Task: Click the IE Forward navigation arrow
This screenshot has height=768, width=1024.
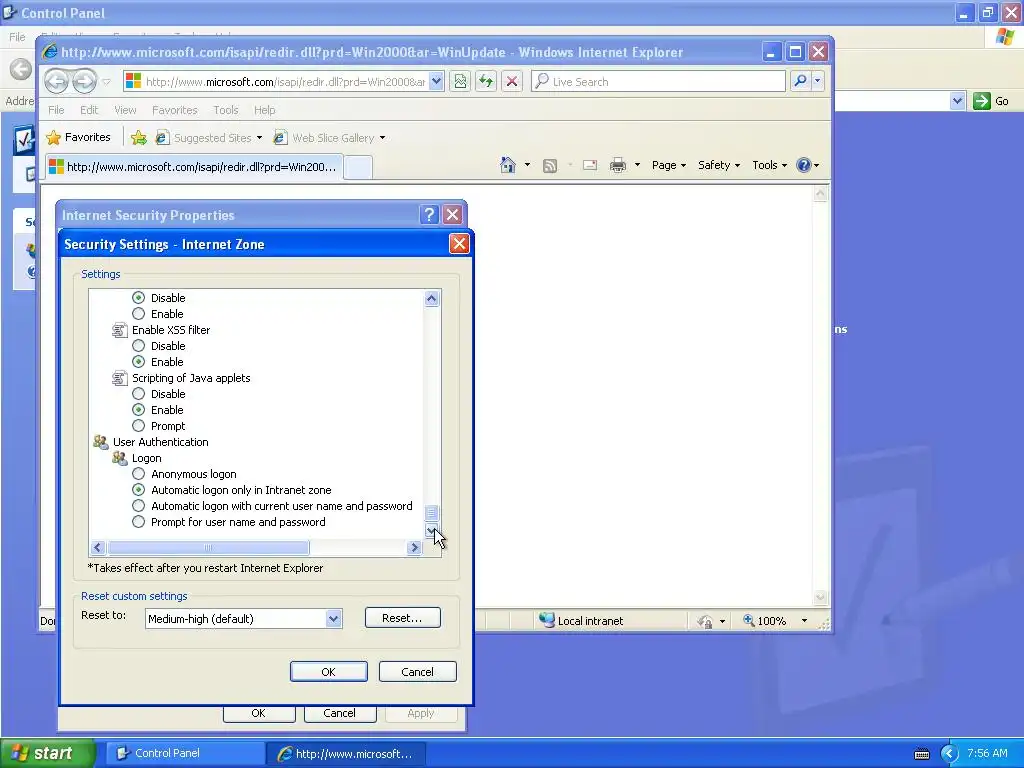Action: click(84, 82)
